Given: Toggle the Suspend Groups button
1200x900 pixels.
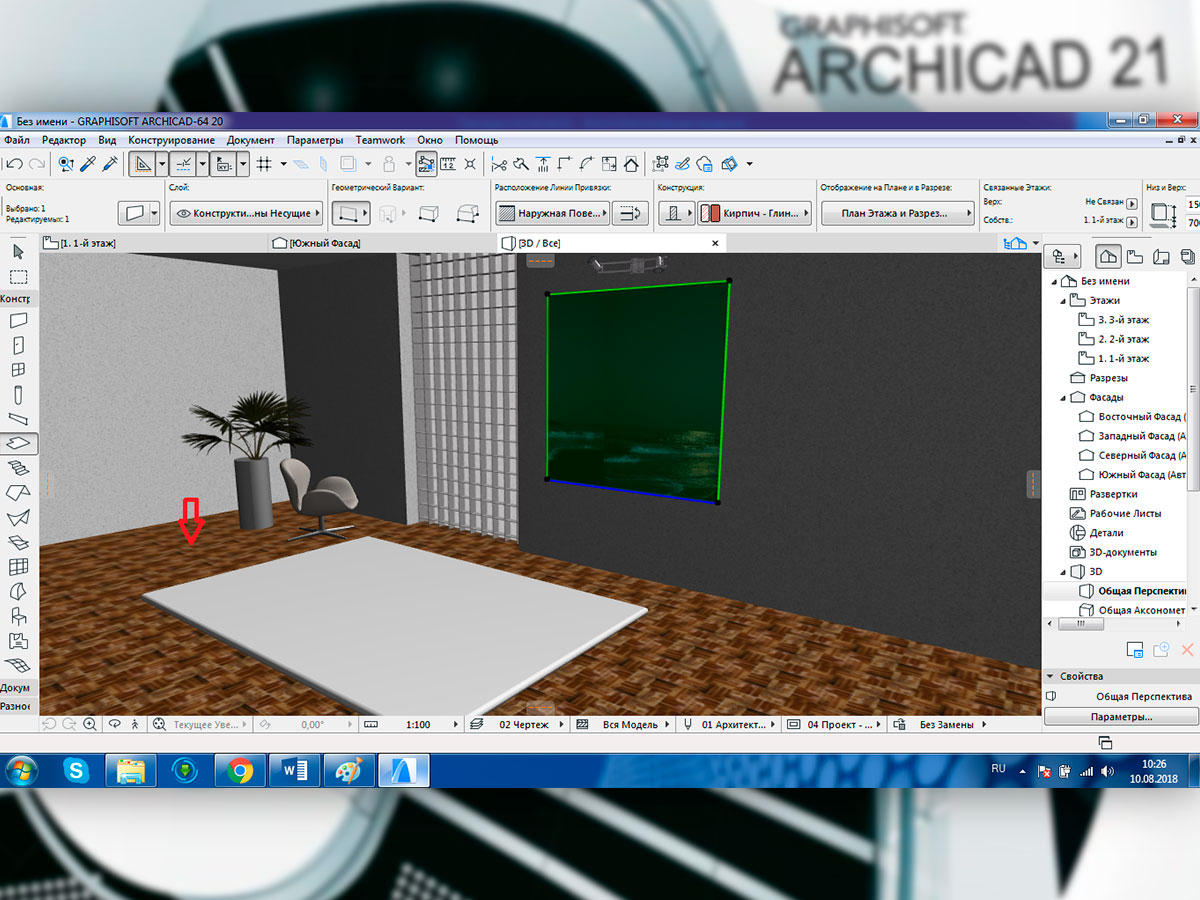Looking at the screenshot, I should click(426, 163).
